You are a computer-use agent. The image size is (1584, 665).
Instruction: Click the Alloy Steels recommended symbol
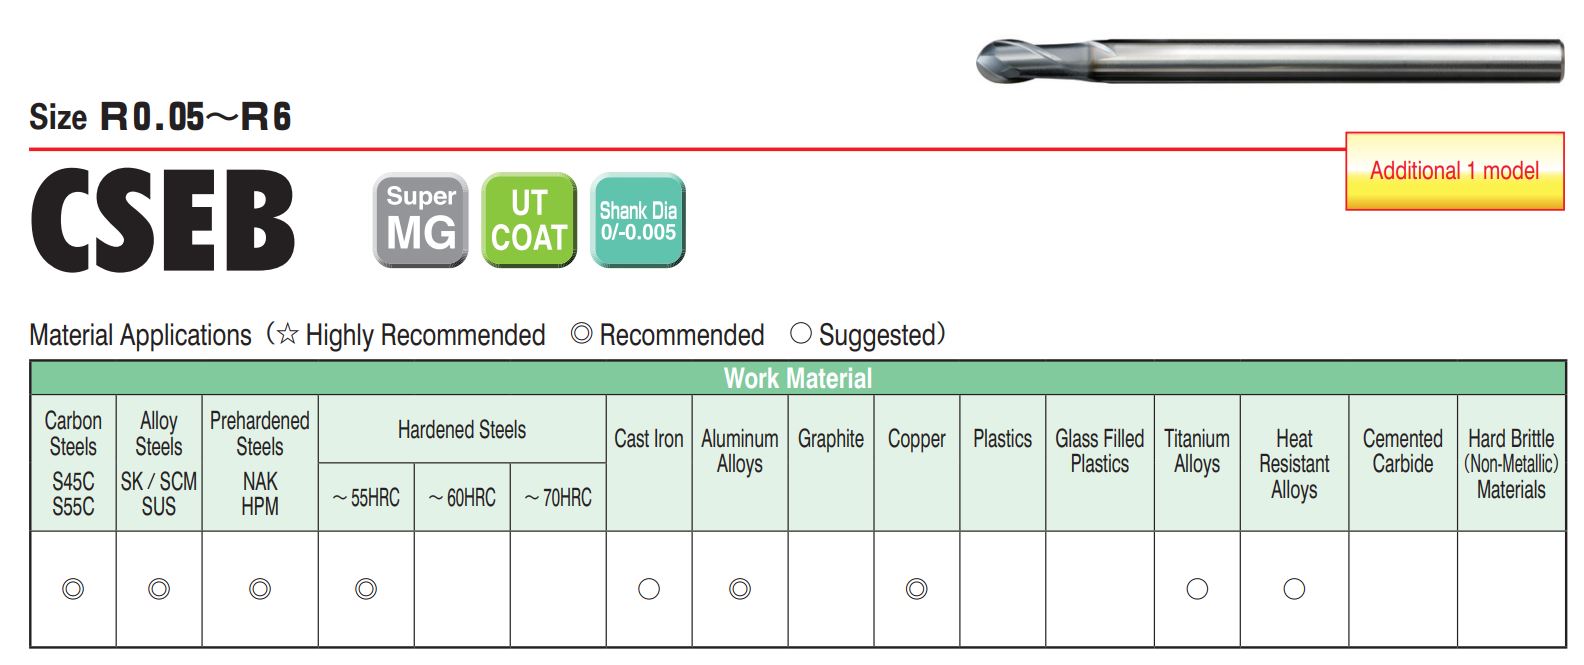[159, 589]
